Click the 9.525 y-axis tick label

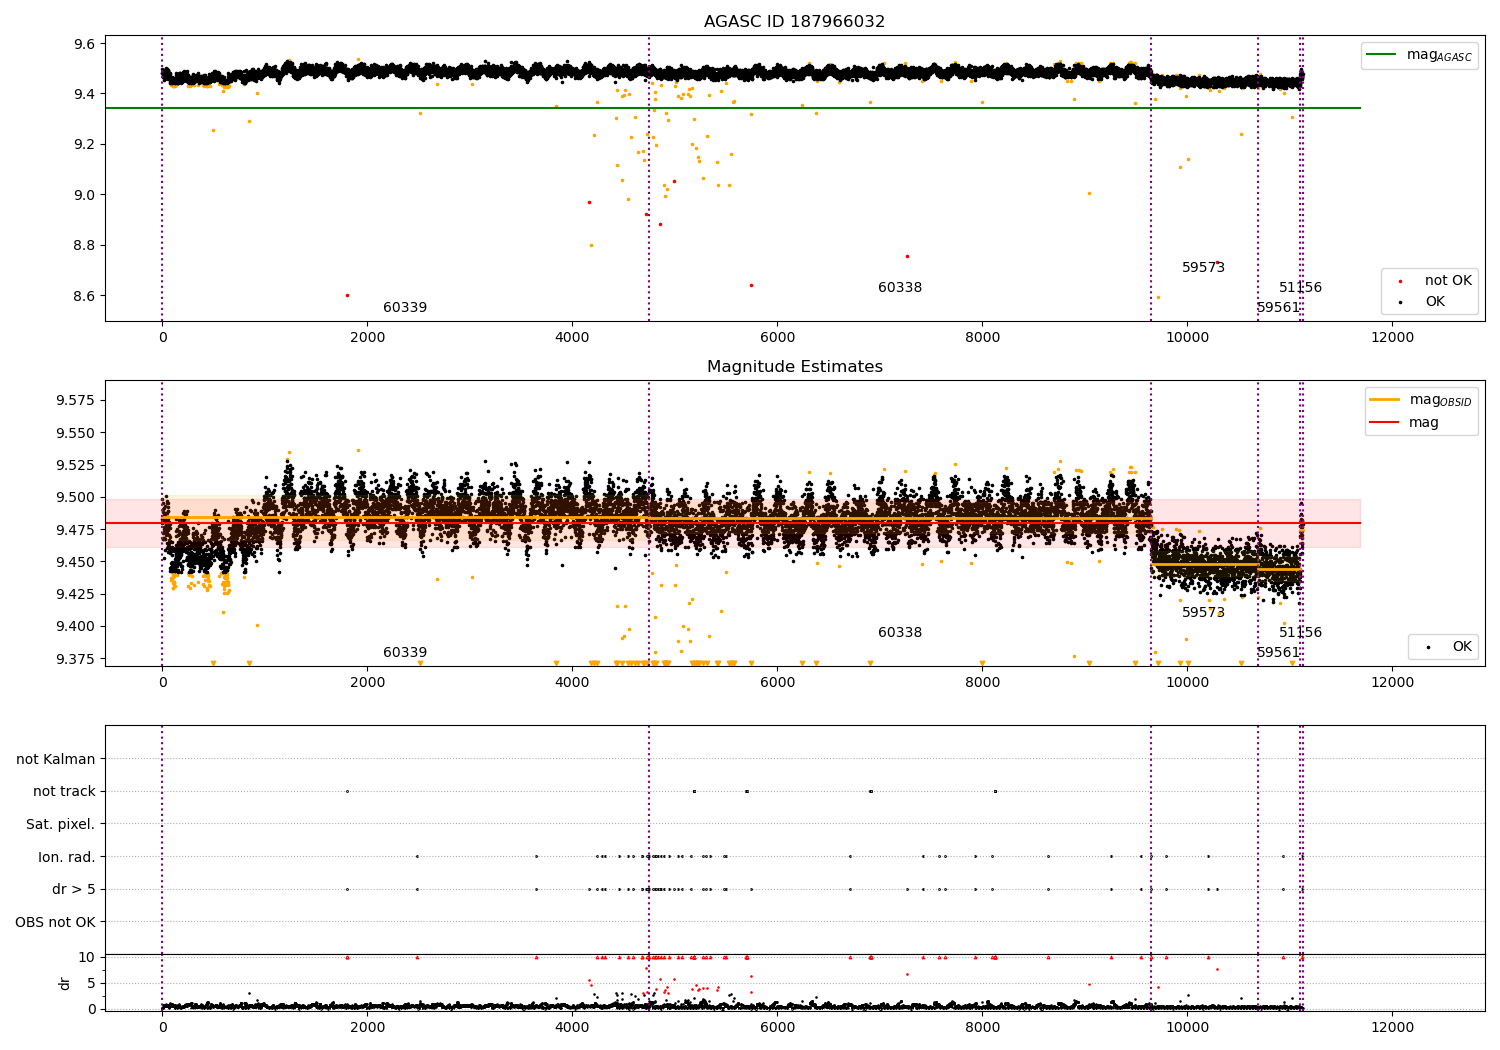click(x=76, y=465)
